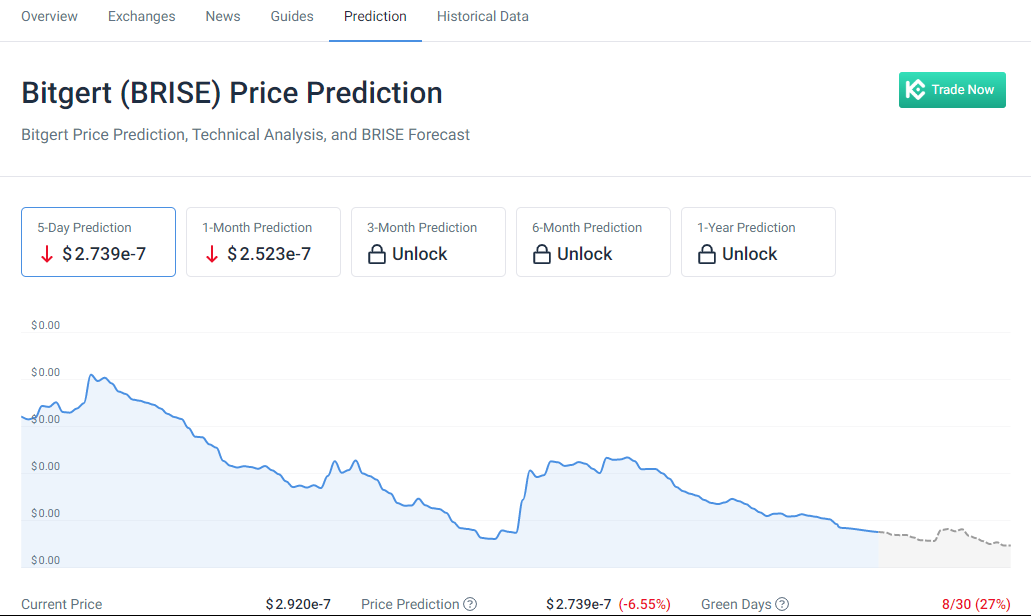Click the lock icon on 3-Month Prediction
1031x616 pixels.
click(x=377, y=254)
